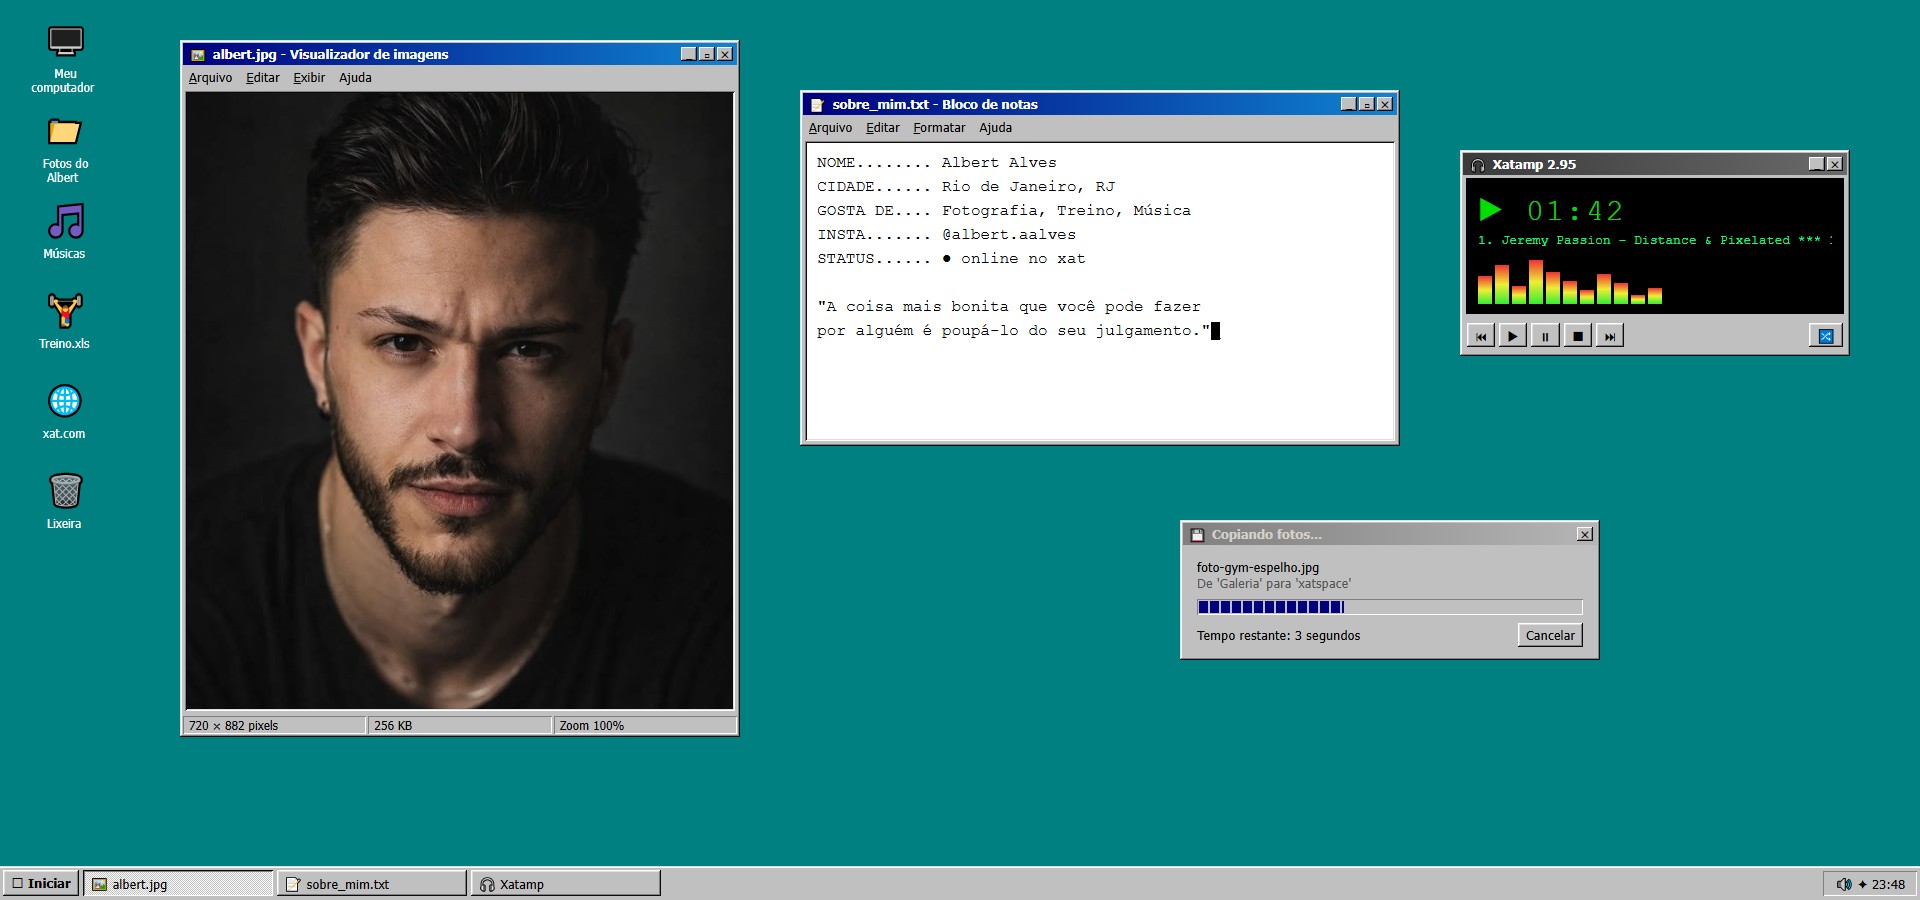Stop playback in Xatamp
Image resolution: width=1920 pixels, height=900 pixels.
tap(1577, 336)
